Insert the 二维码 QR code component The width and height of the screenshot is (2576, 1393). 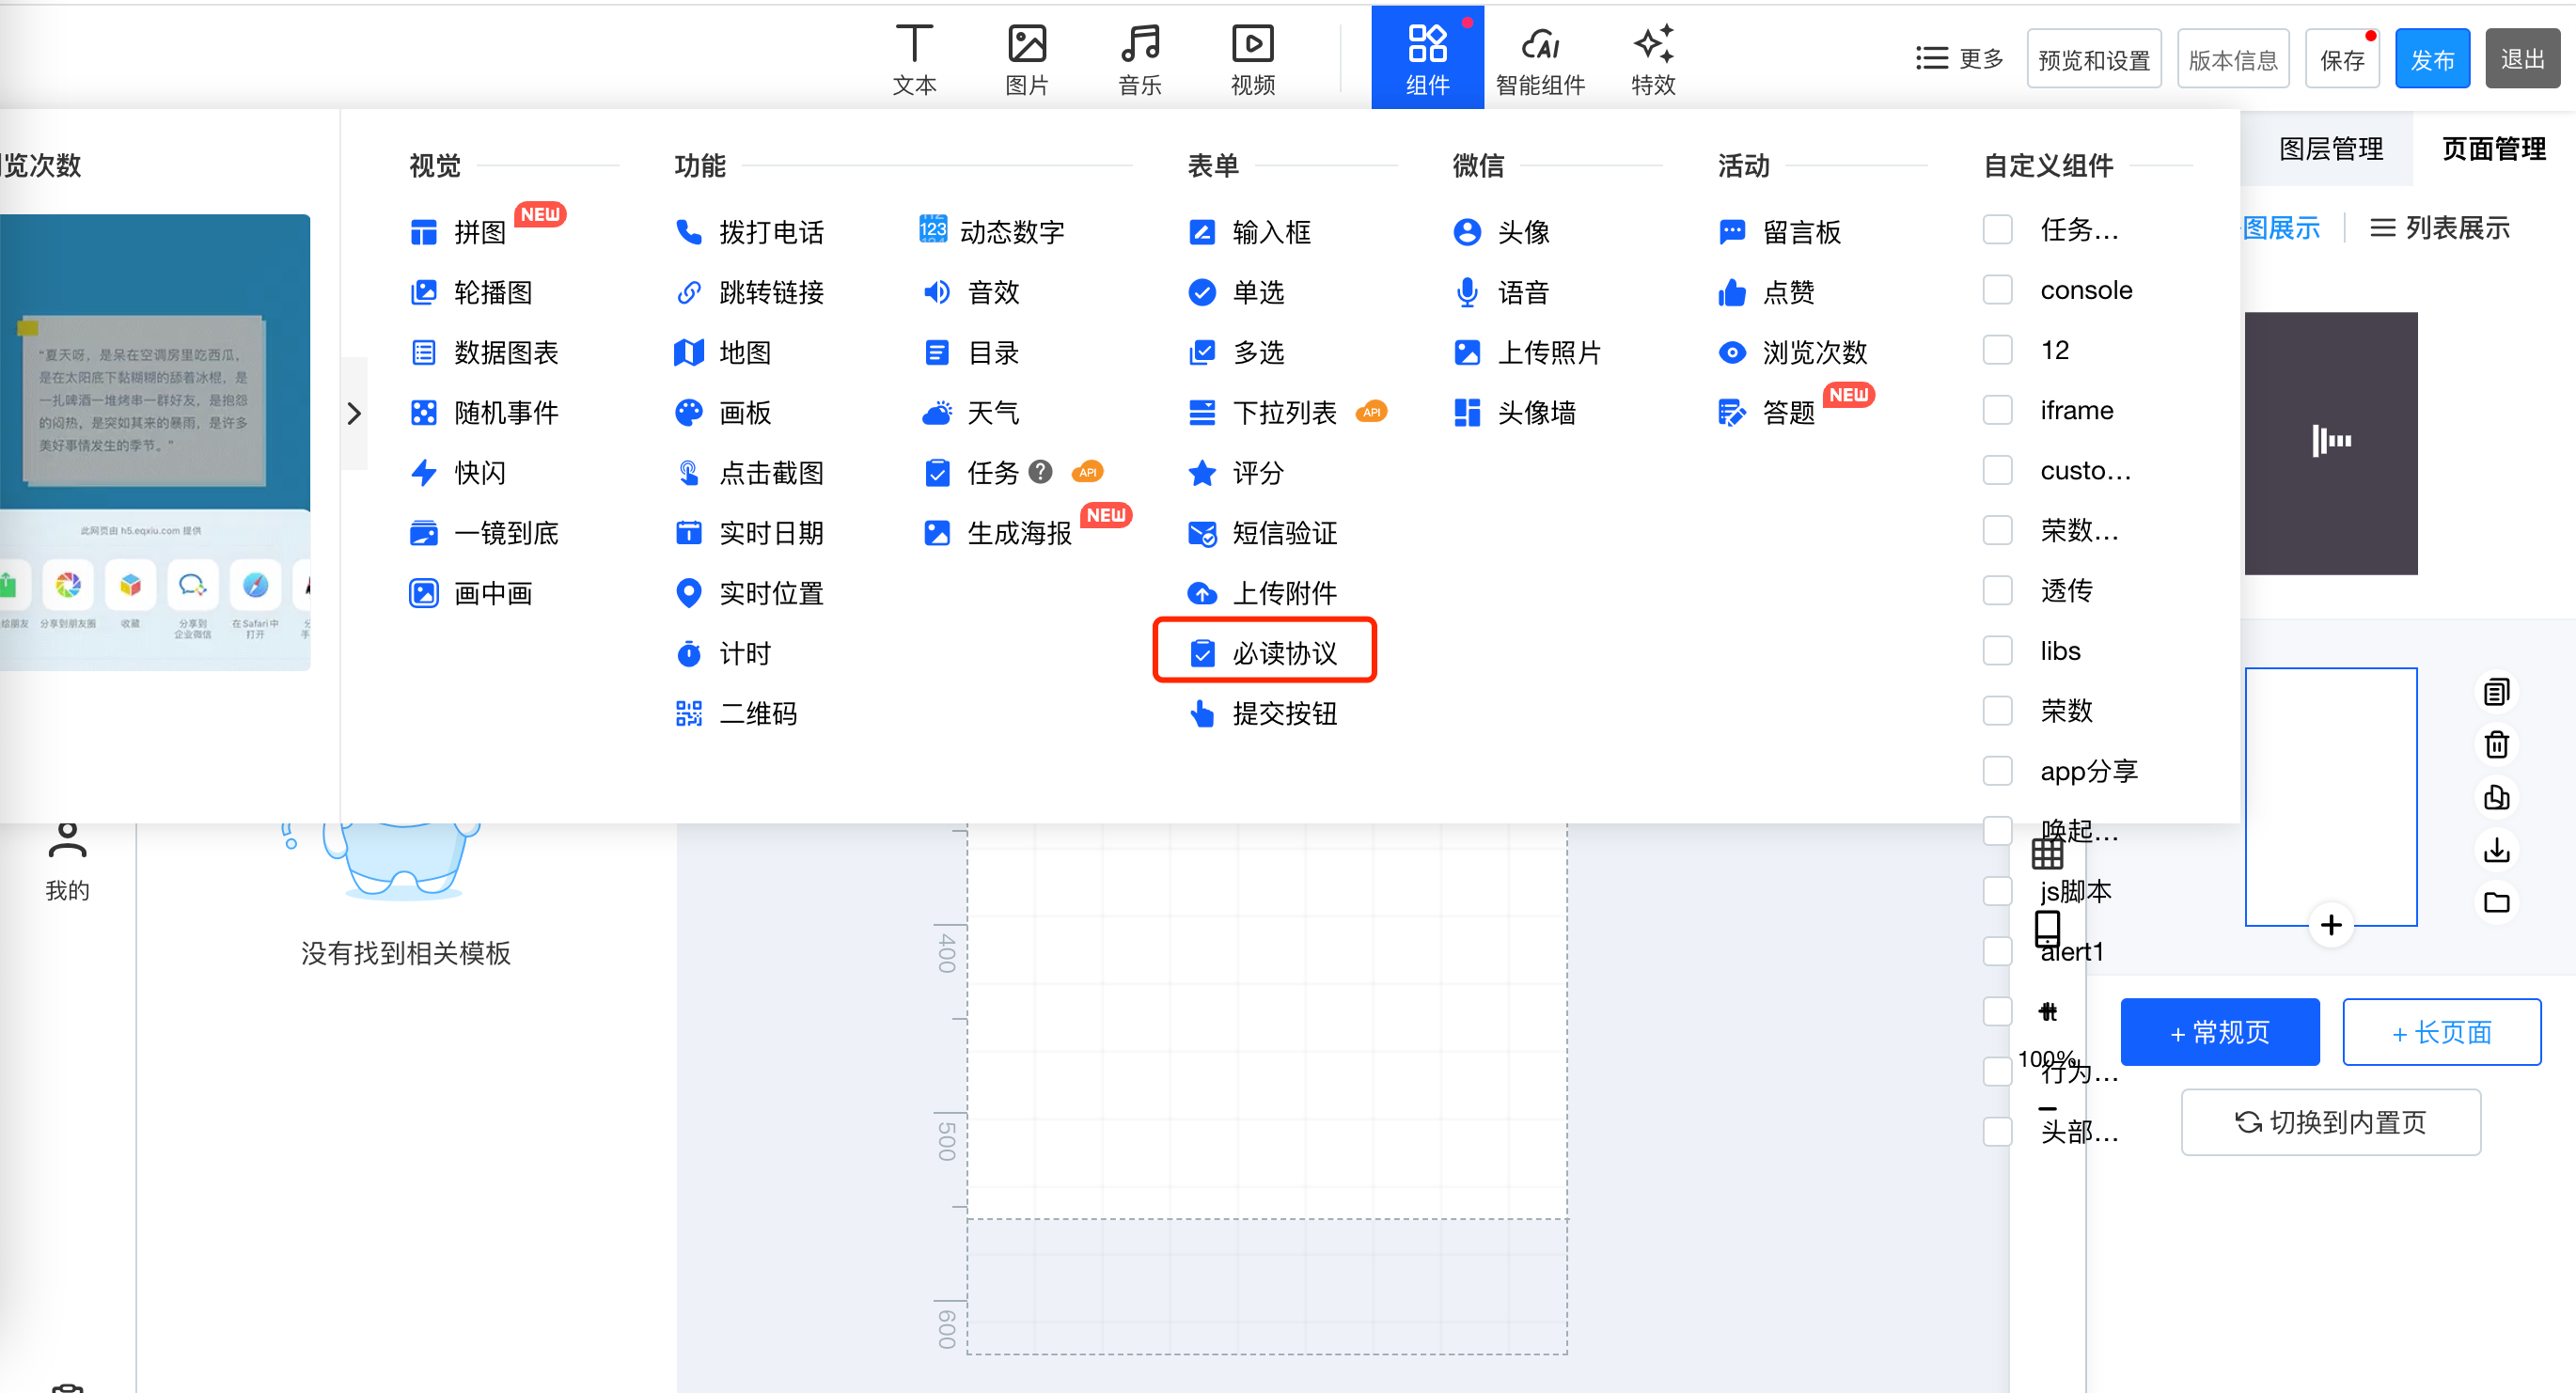pos(737,713)
